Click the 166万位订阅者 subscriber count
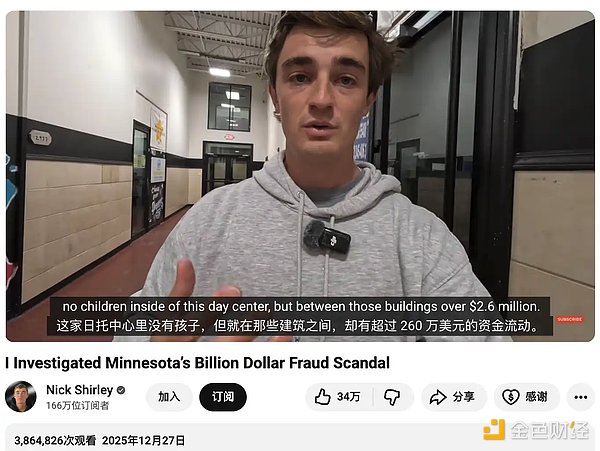Screen dimensions: 600x451 coord(77,405)
